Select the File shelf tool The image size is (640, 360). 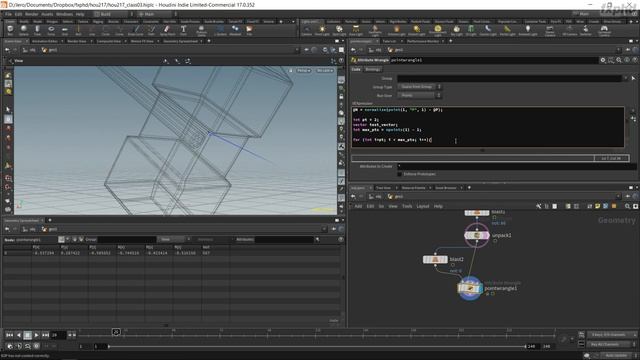(x=249, y=30)
